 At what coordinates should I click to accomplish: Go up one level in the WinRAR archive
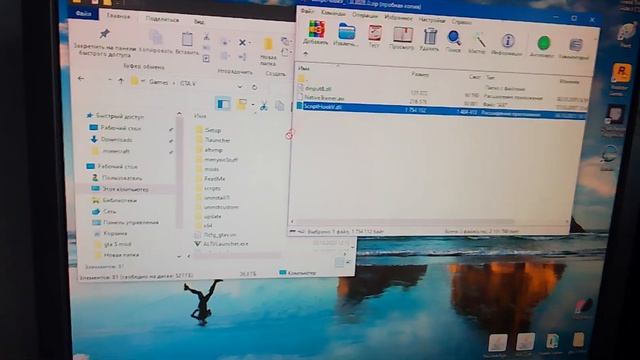306,53
